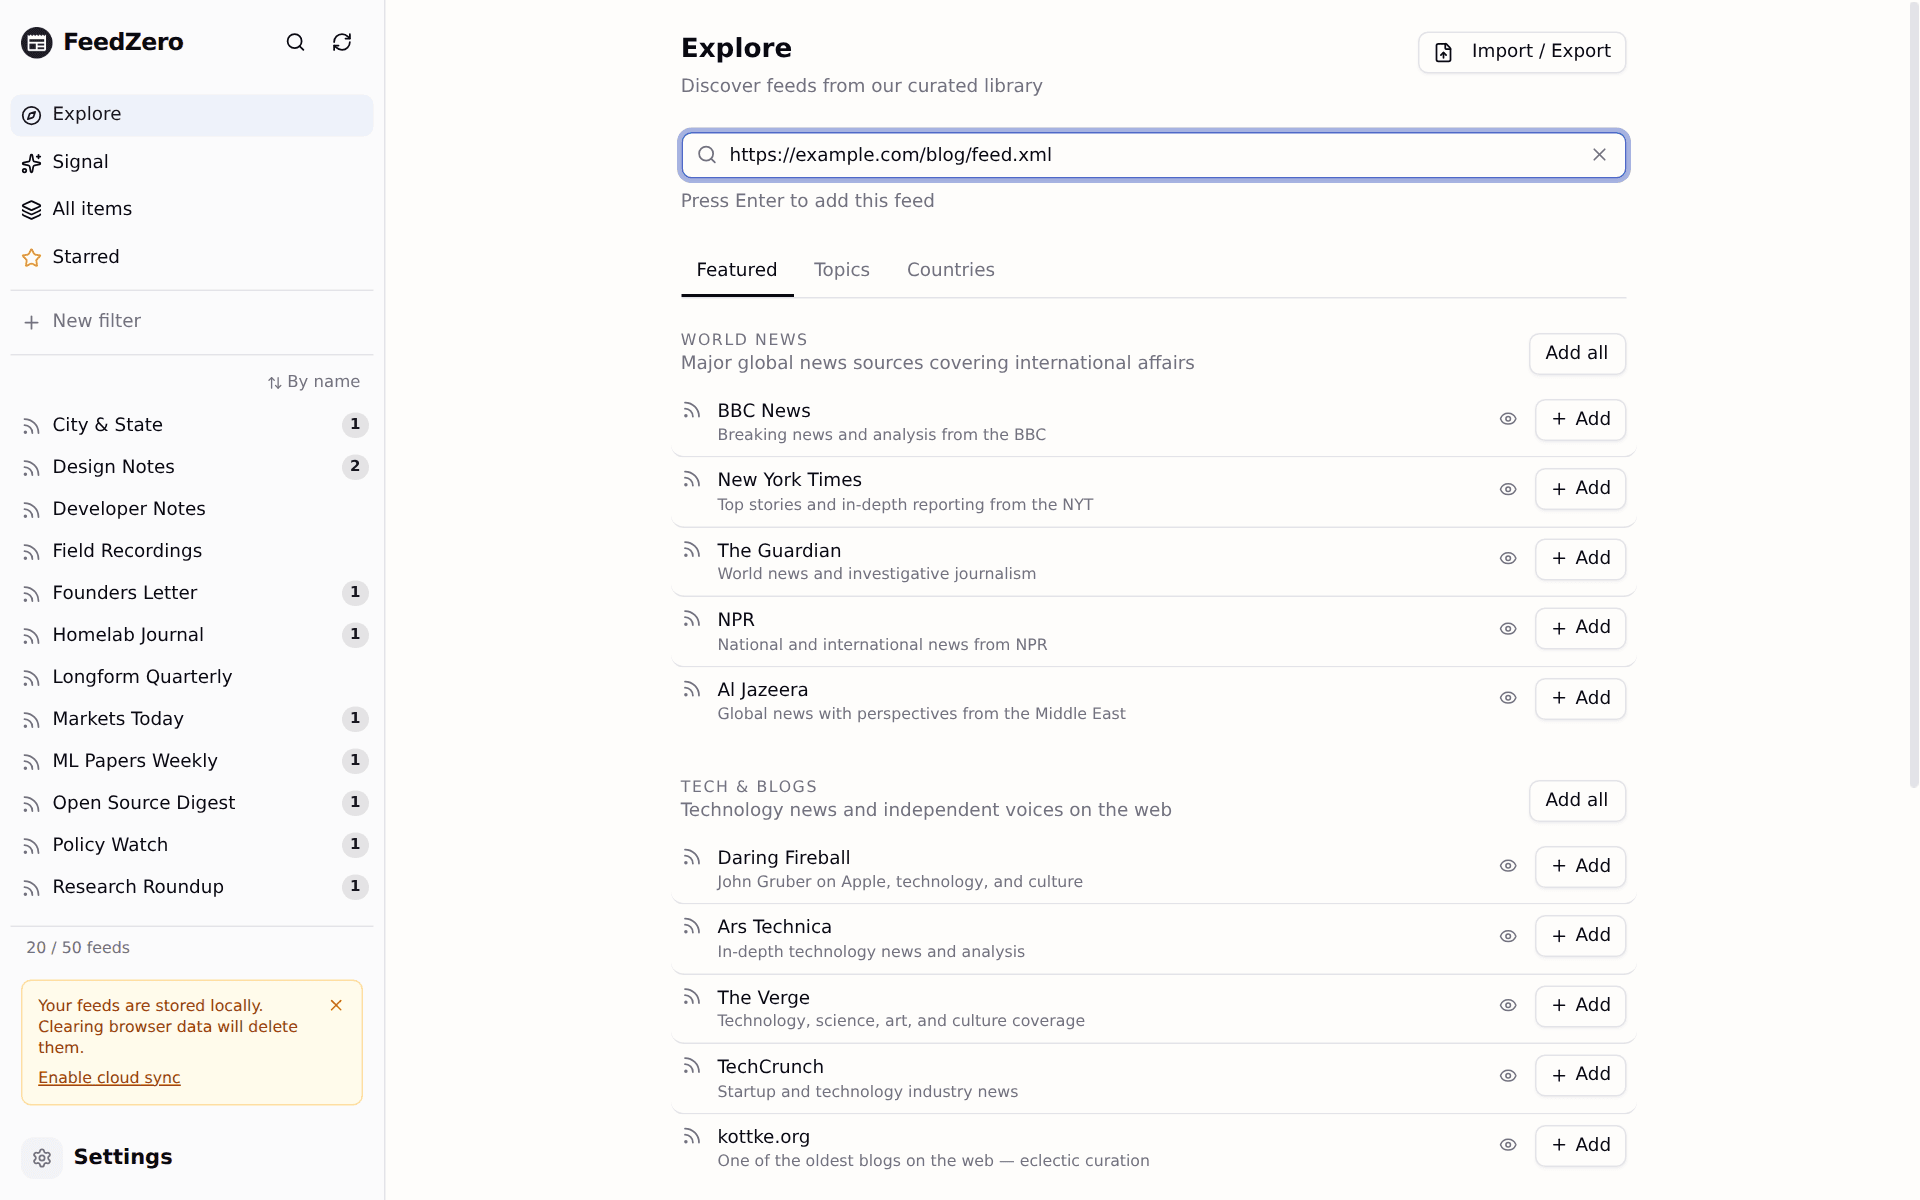
Task: Switch to the Topics tab
Action: click(842, 270)
